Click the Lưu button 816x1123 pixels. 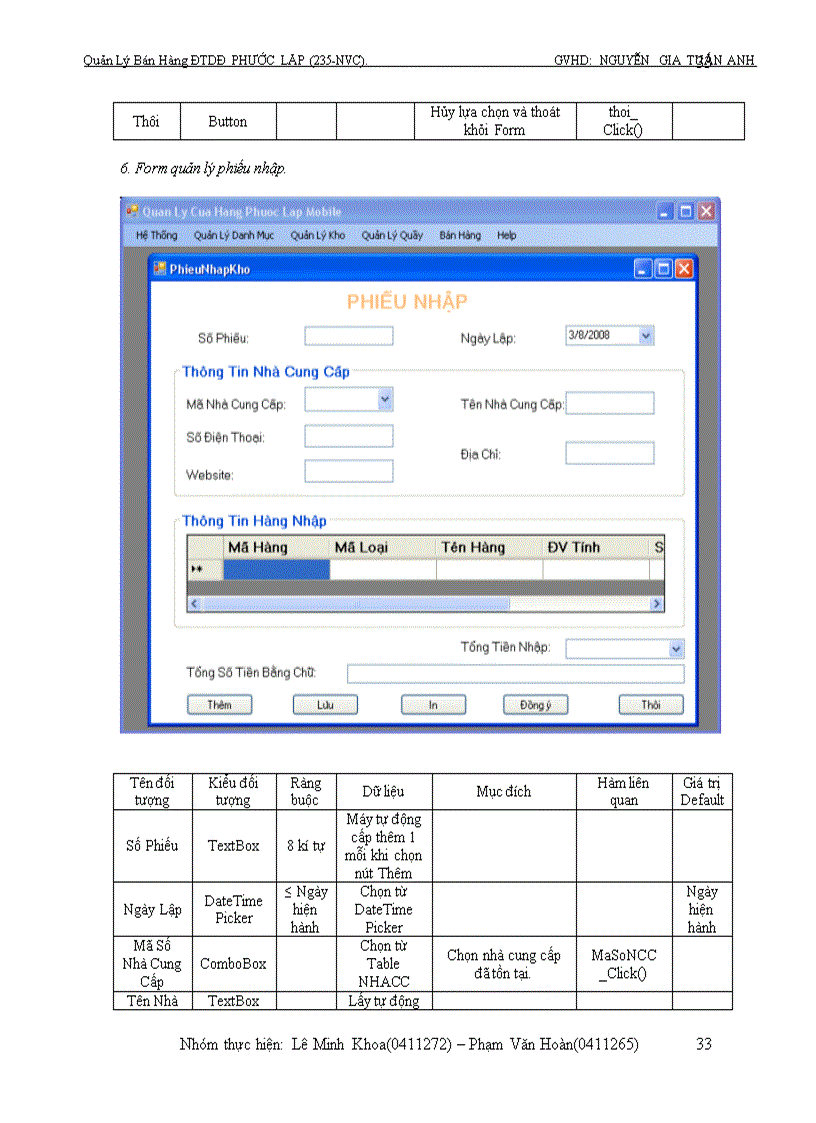tap(330, 704)
